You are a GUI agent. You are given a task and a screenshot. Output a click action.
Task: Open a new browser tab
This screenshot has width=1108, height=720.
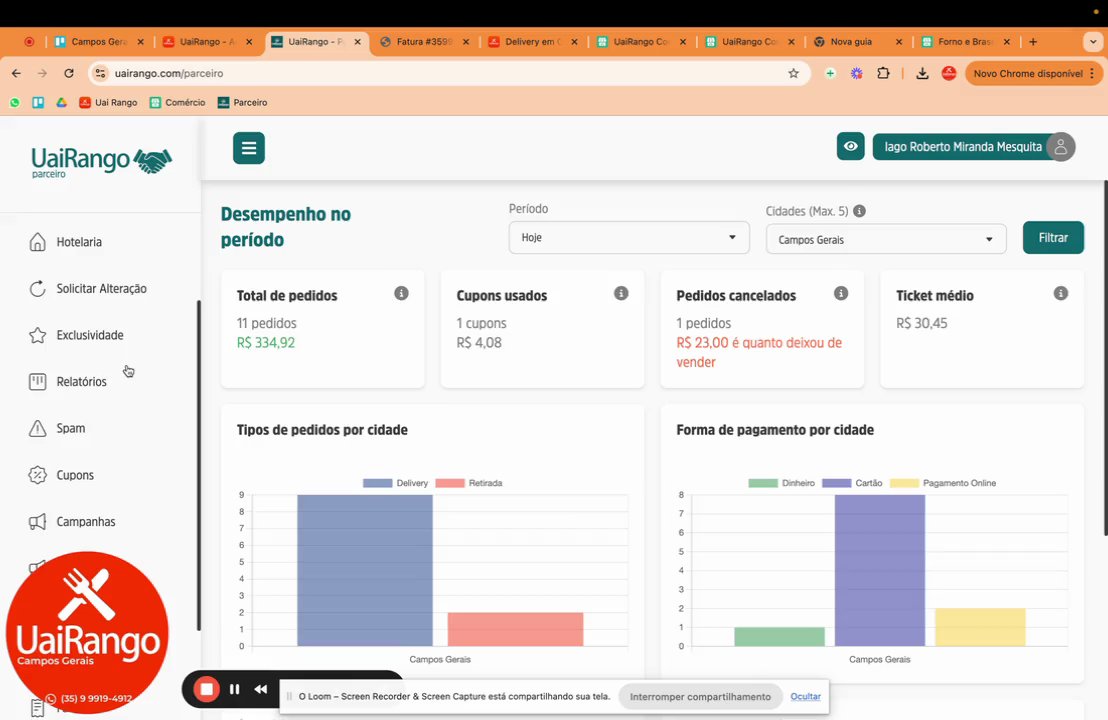[x=1033, y=42]
